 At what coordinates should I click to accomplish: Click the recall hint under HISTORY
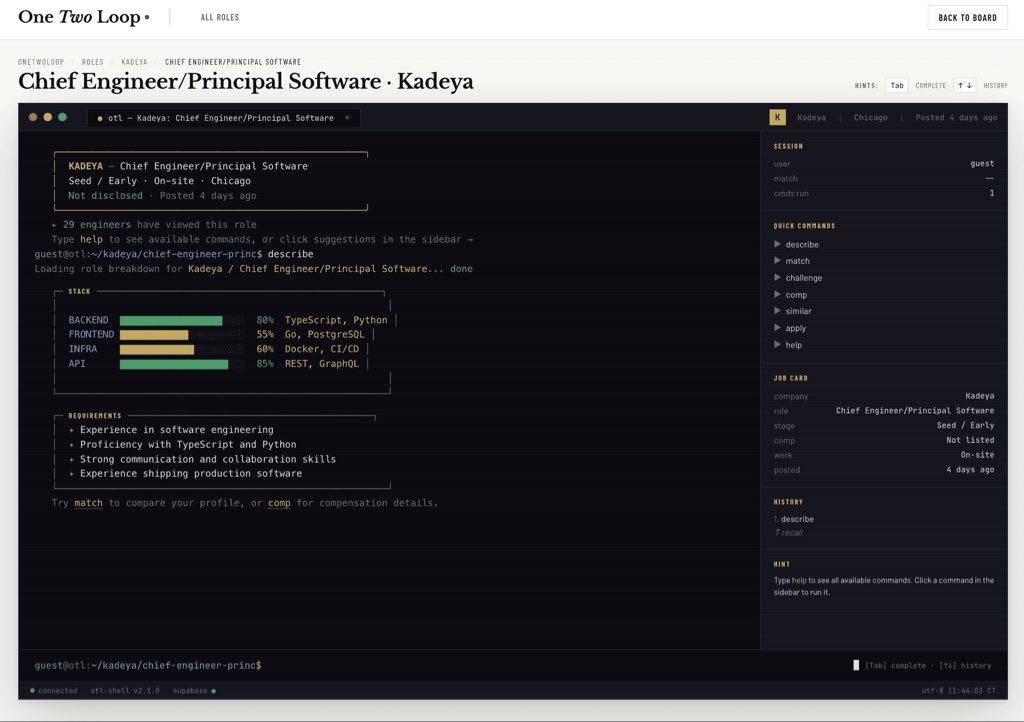tap(788, 533)
